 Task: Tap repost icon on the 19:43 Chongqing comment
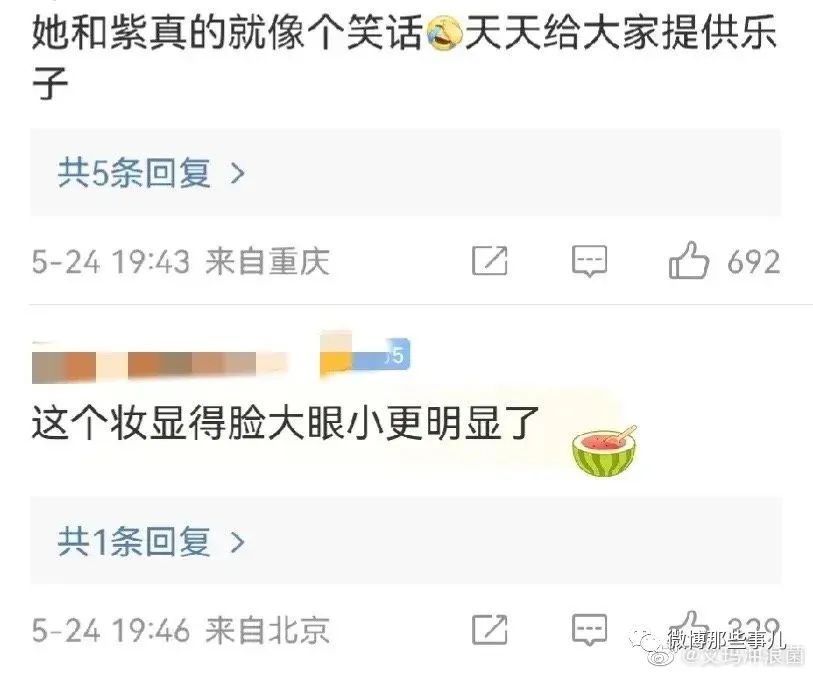[490, 260]
